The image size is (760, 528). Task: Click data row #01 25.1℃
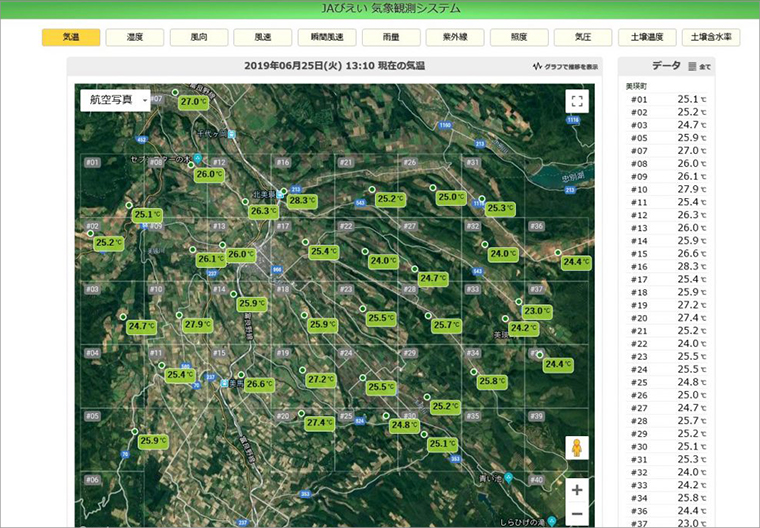tap(667, 99)
